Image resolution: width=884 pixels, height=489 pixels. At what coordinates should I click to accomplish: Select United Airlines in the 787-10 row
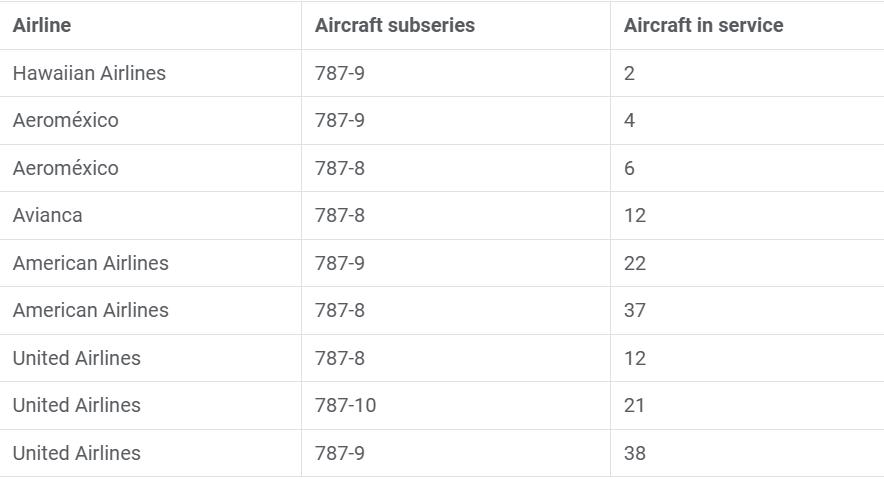[x=76, y=405]
